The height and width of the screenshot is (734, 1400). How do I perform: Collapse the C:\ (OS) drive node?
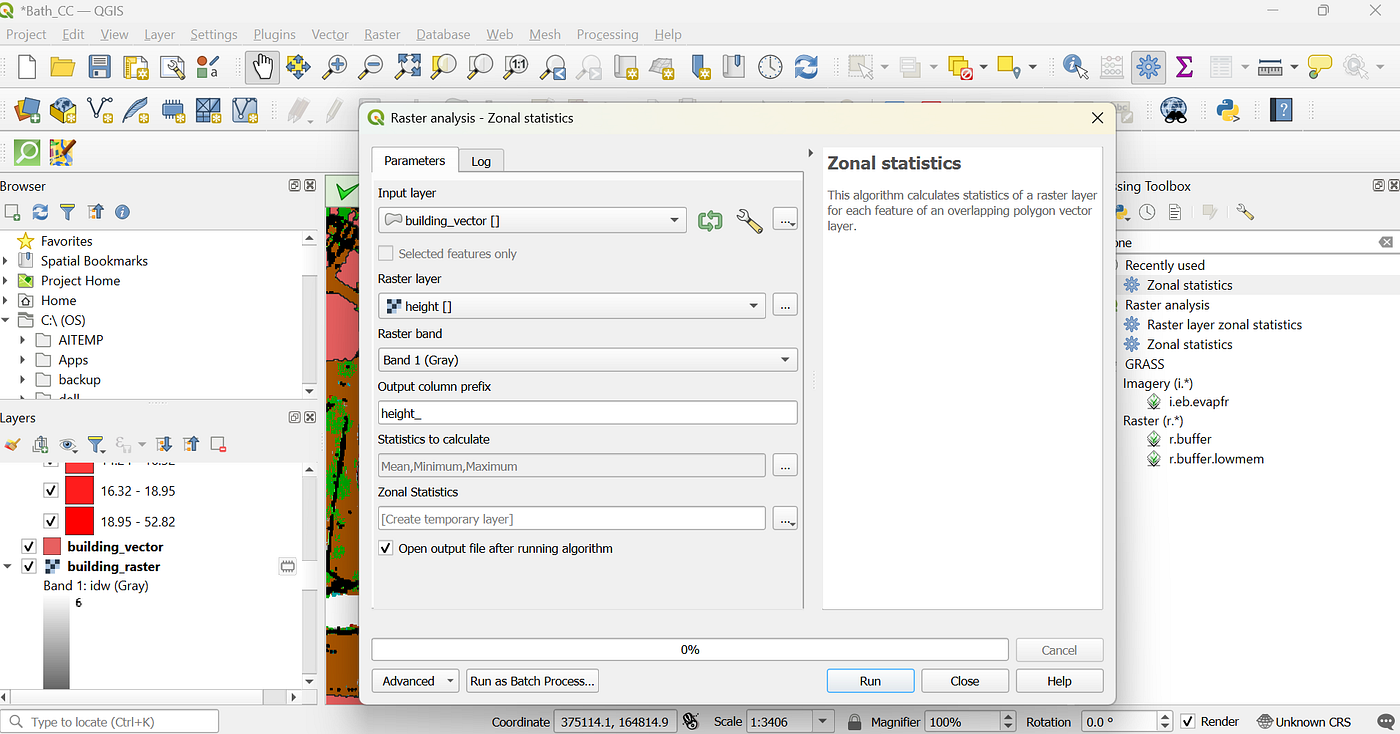[x=7, y=320]
